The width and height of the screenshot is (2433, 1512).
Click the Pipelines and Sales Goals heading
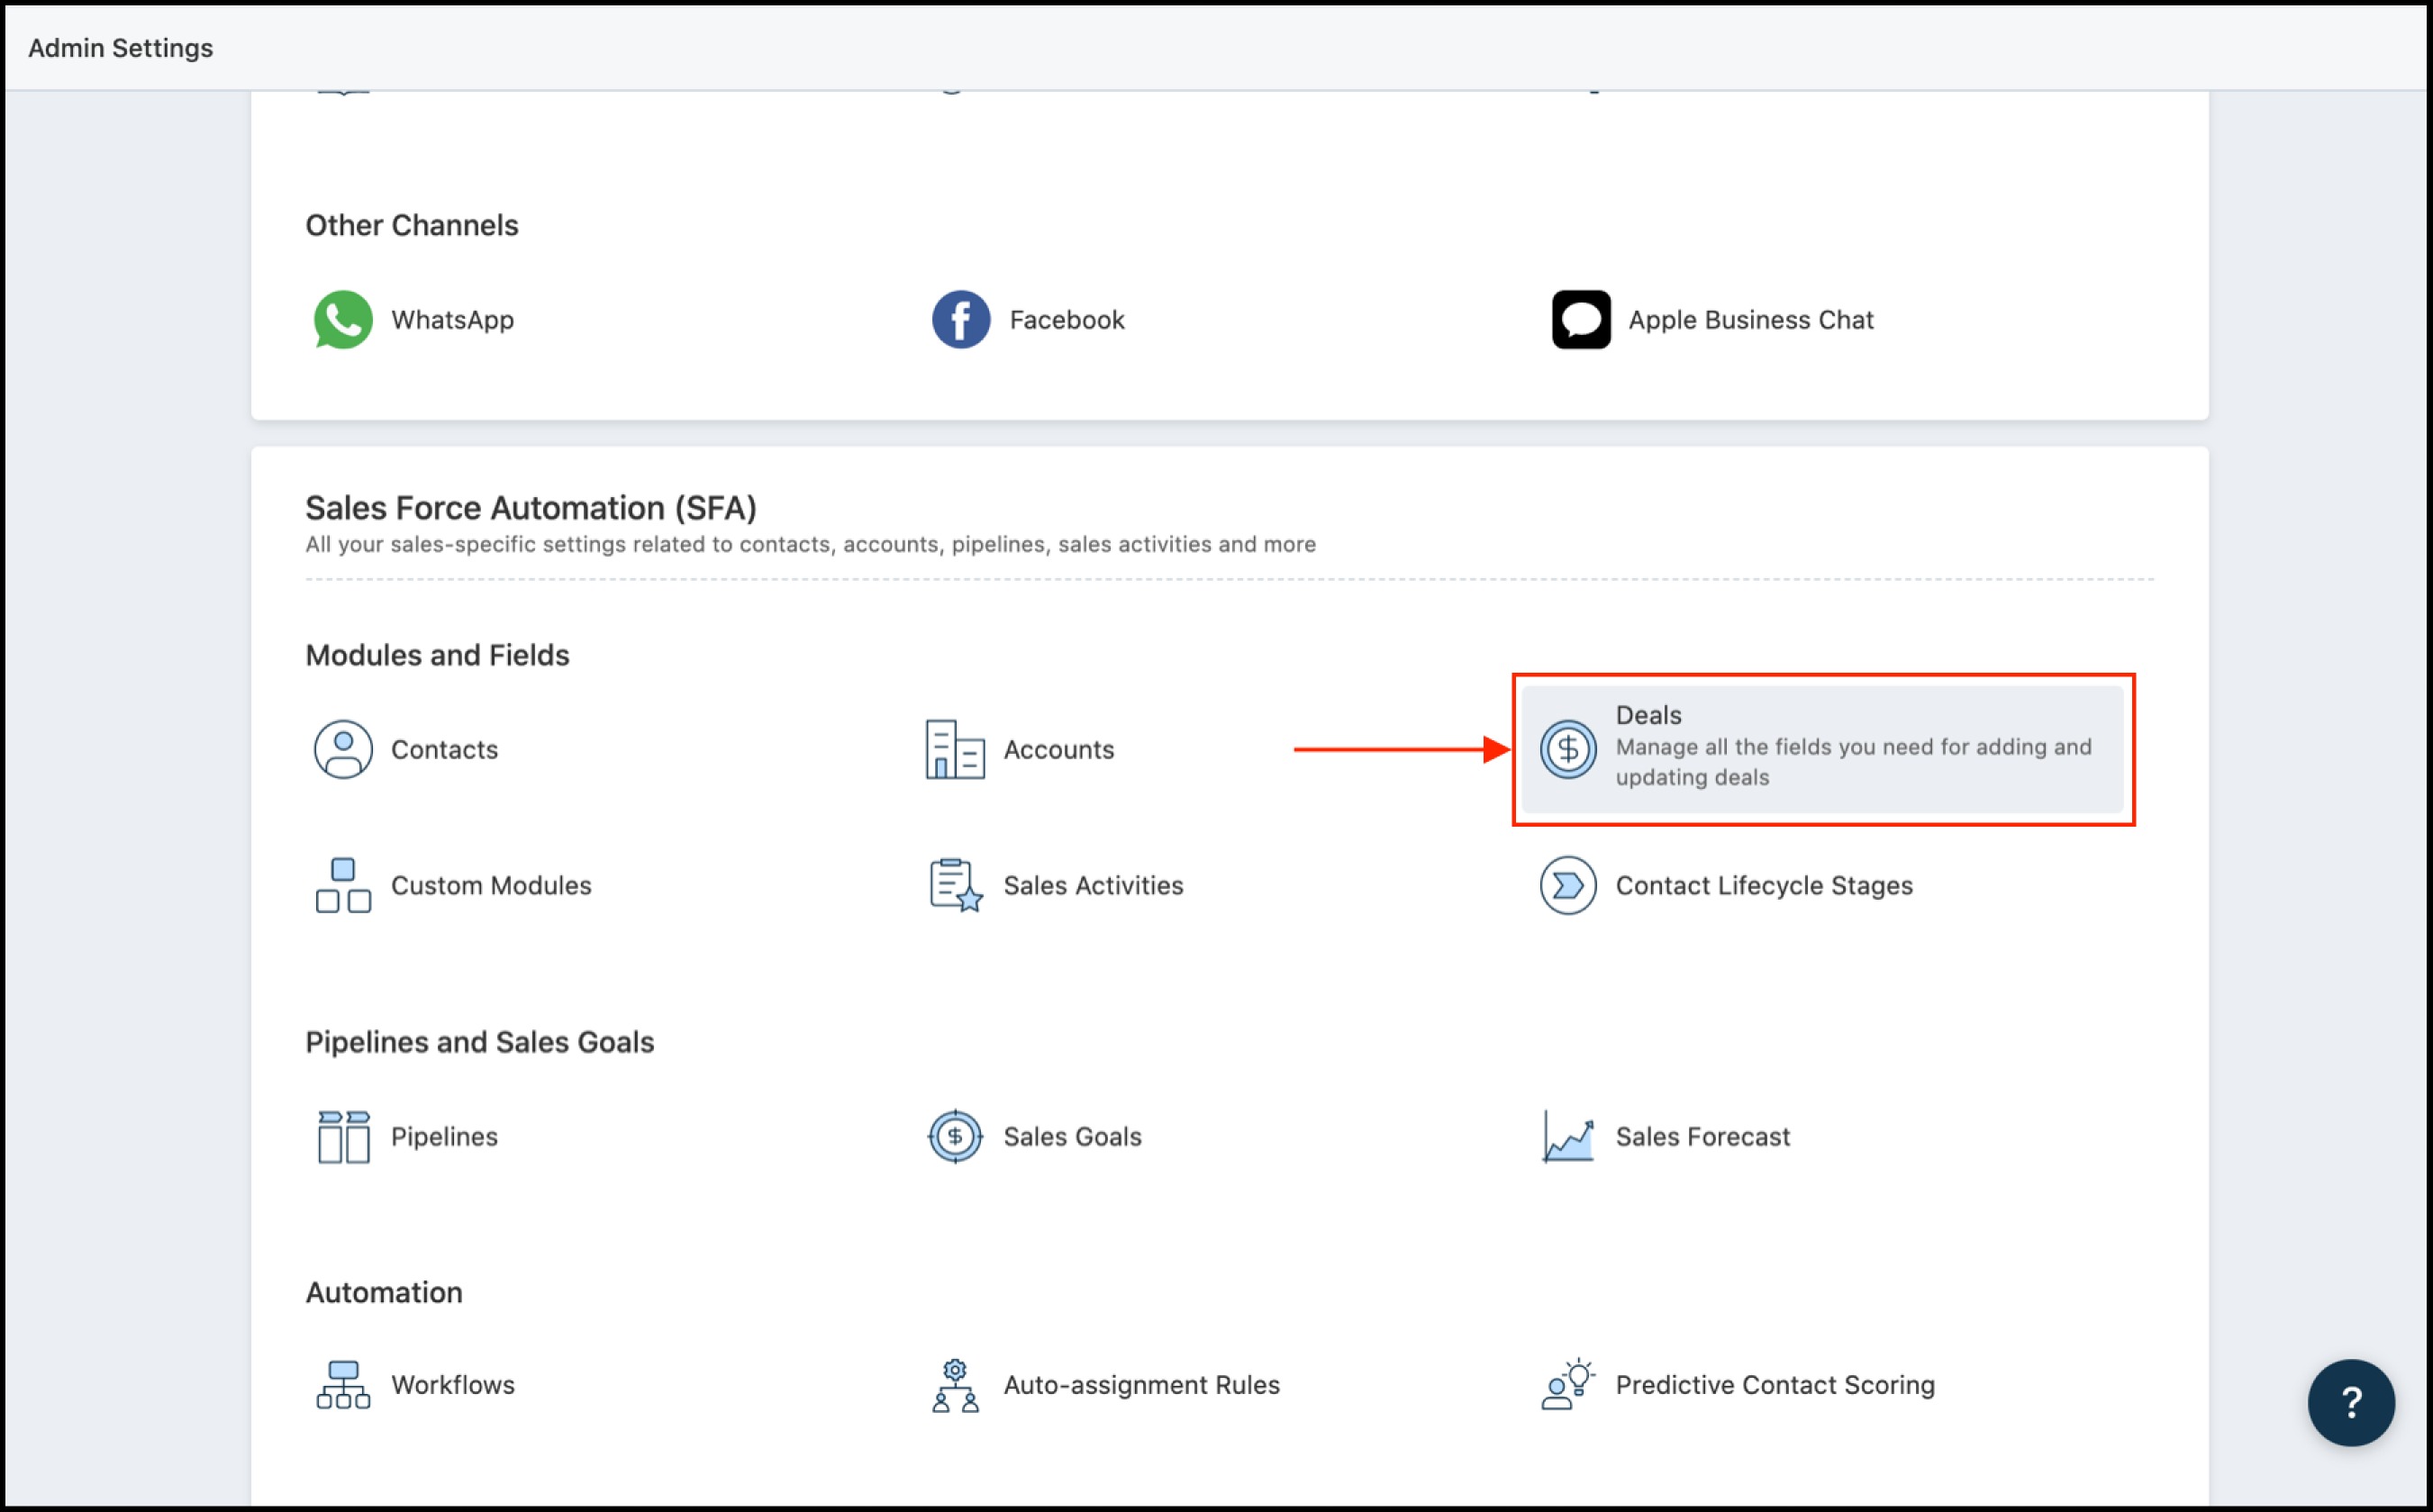[480, 1042]
